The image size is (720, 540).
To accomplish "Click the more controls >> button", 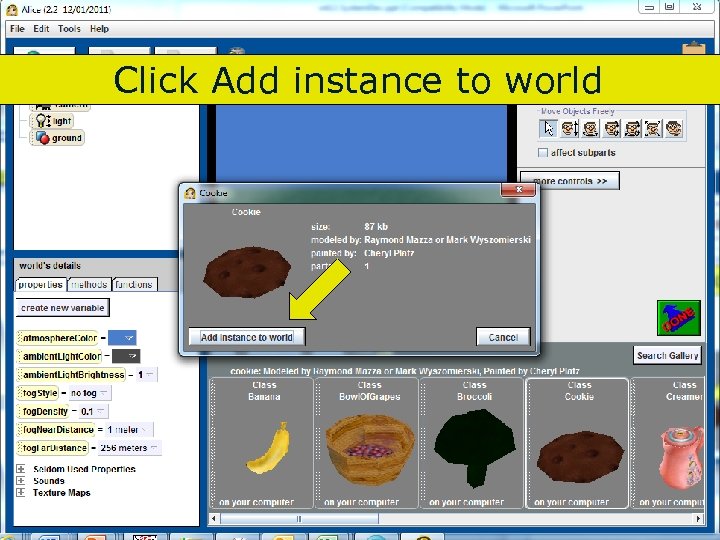I will click(x=569, y=181).
